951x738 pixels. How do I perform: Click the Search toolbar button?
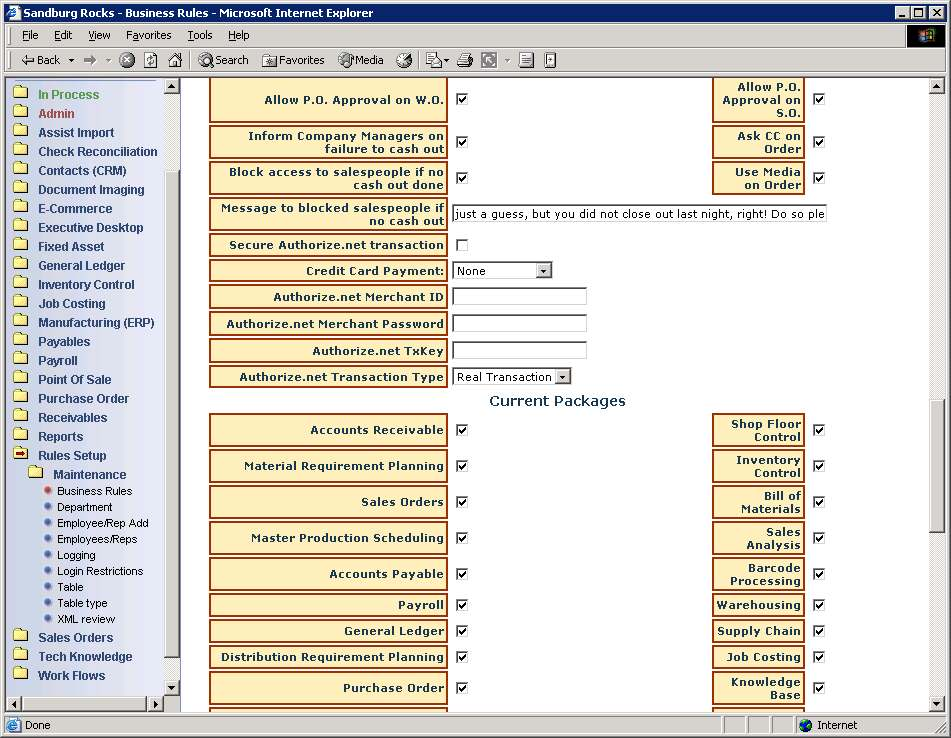tap(223, 60)
